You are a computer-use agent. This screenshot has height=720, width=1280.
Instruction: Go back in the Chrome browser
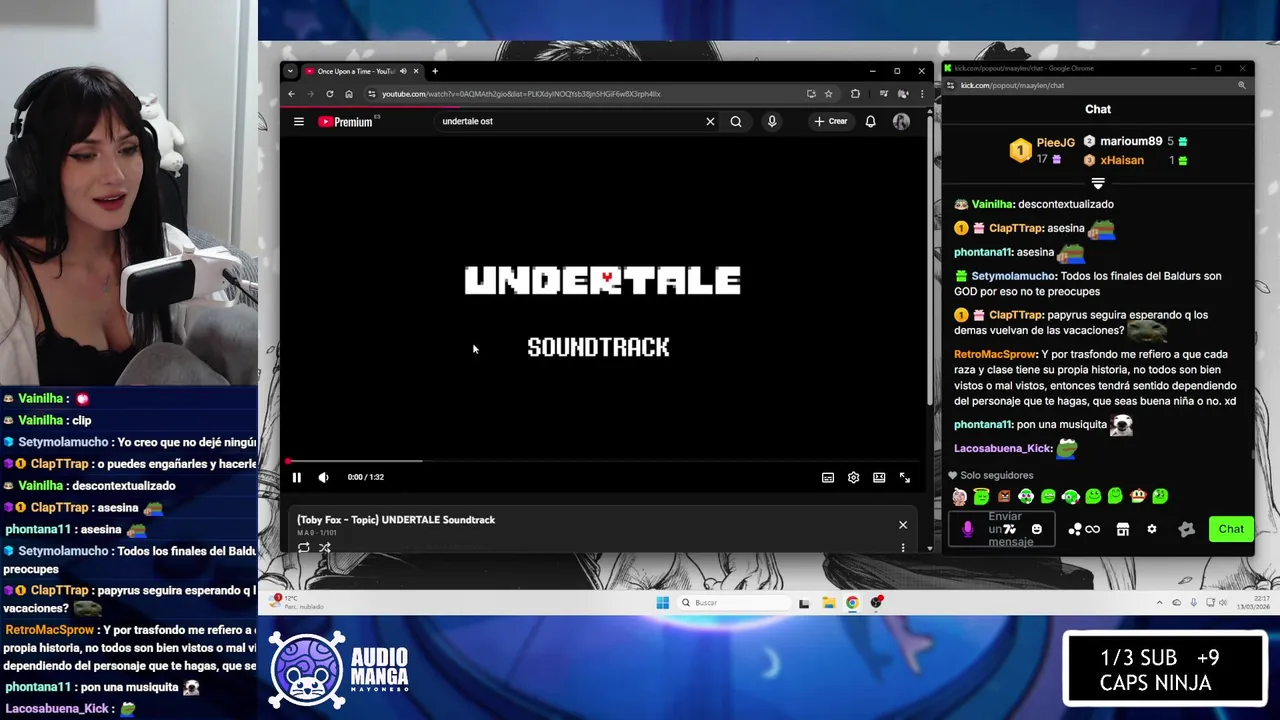coord(292,94)
